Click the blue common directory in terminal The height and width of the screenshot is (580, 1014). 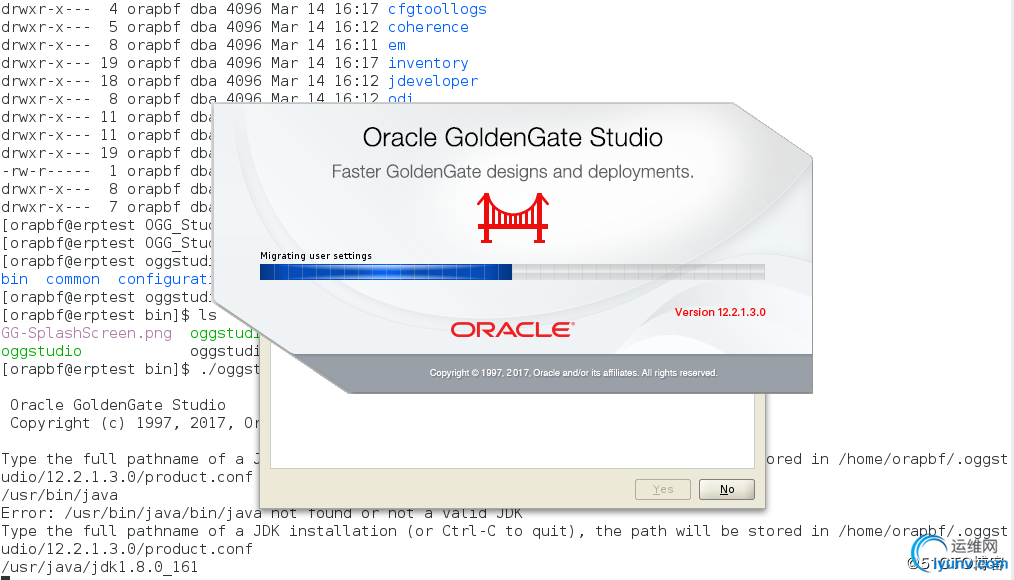pyautogui.click(x=73, y=279)
